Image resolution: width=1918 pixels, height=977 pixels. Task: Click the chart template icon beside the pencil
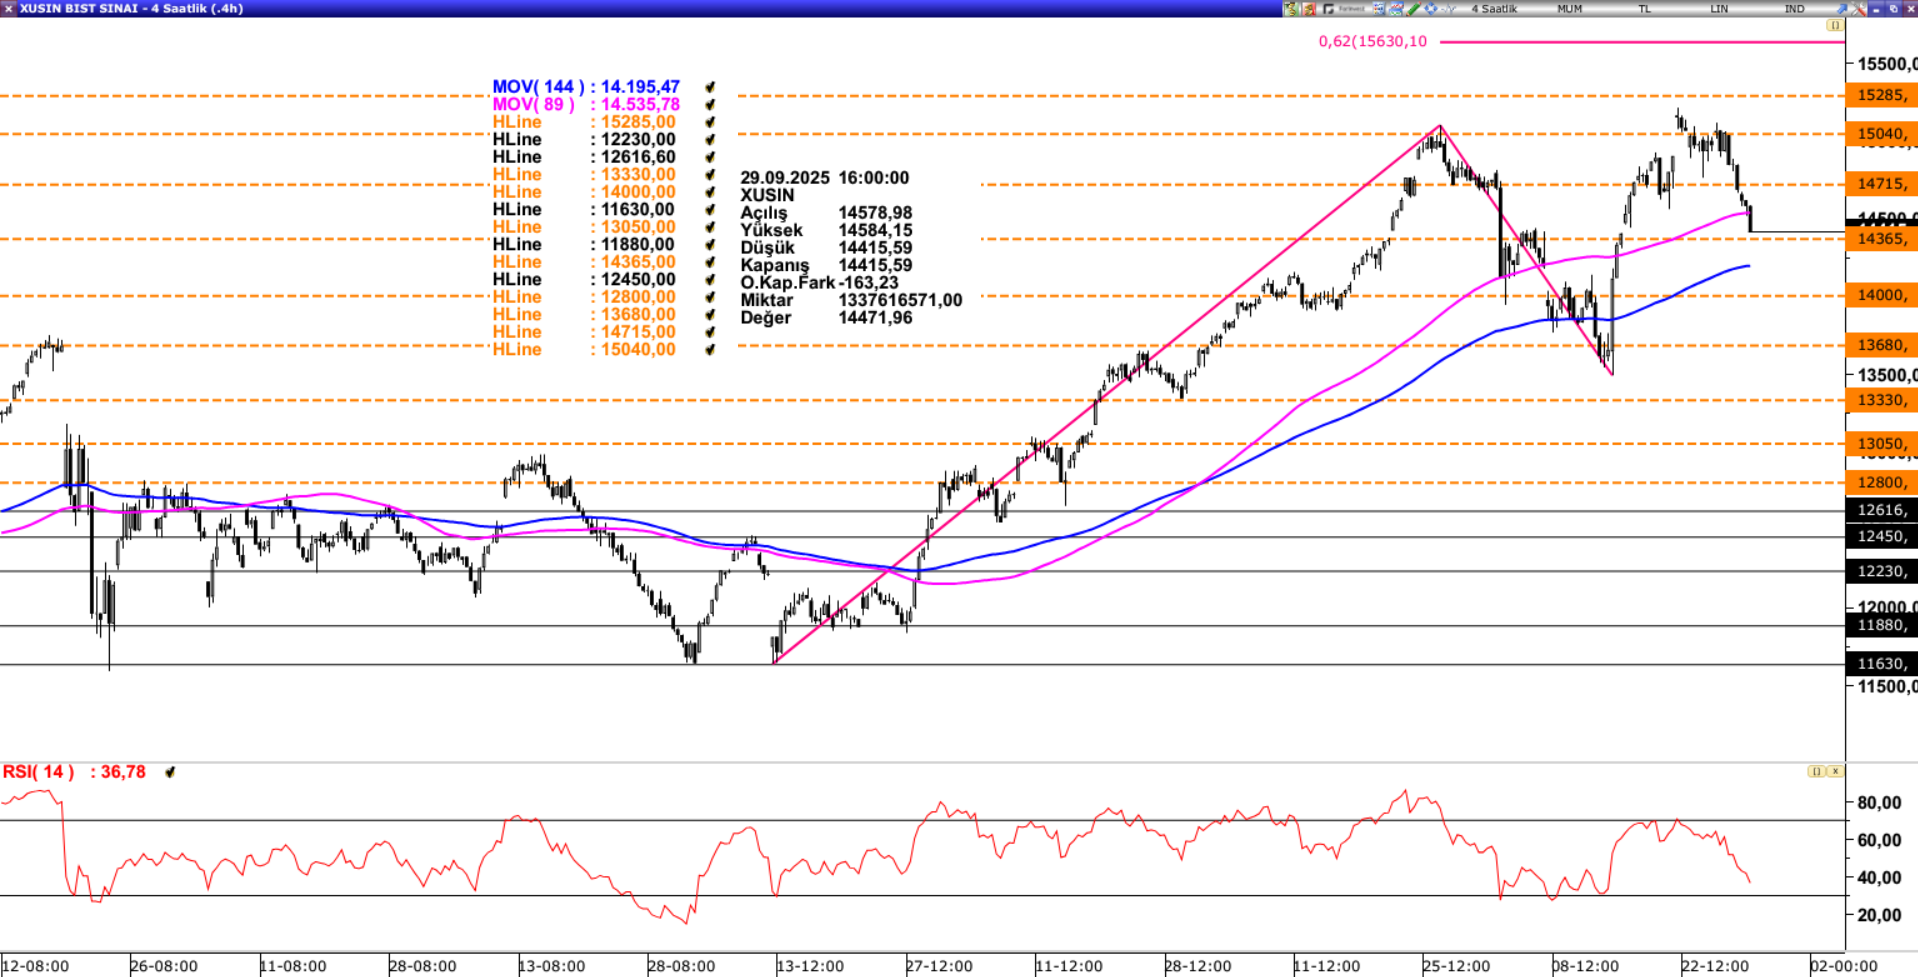(x=1395, y=9)
